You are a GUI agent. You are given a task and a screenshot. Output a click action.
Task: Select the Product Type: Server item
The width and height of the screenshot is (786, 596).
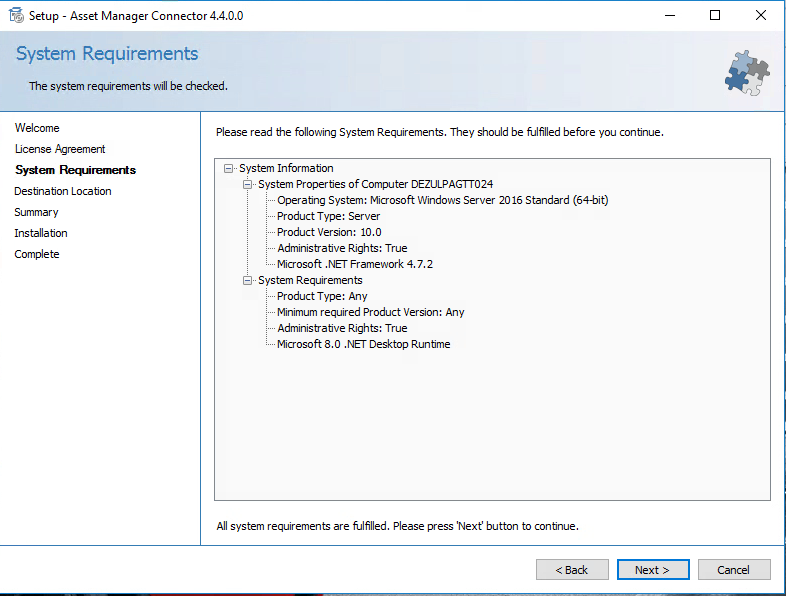328,216
